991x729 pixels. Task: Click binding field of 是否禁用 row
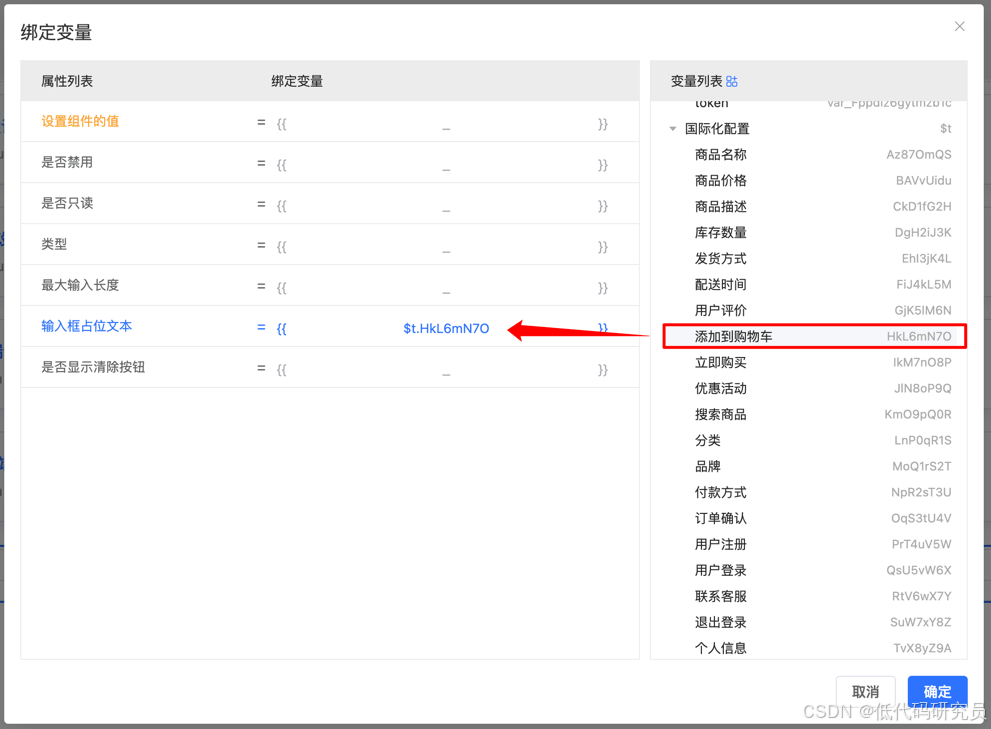pyautogui.click(x=442, y=165)
